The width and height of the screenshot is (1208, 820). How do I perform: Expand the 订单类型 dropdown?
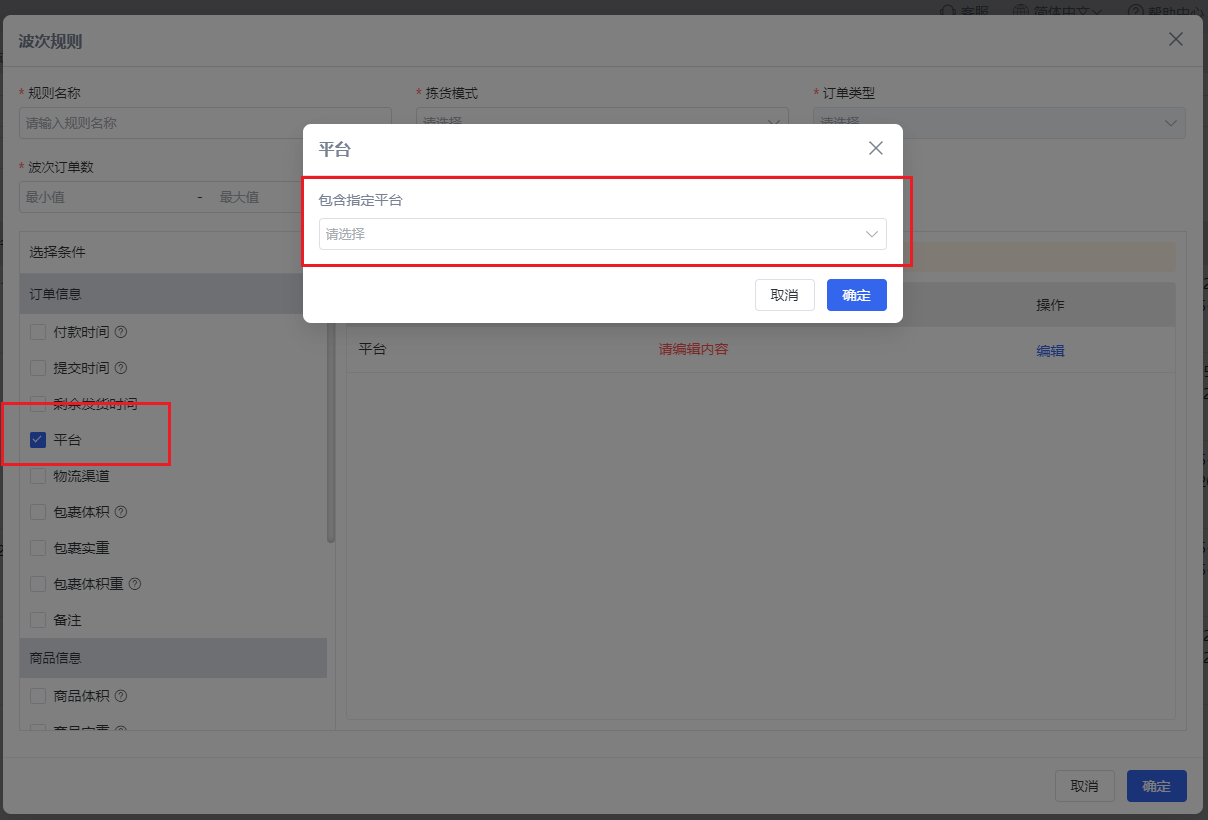pos(1000,123)
